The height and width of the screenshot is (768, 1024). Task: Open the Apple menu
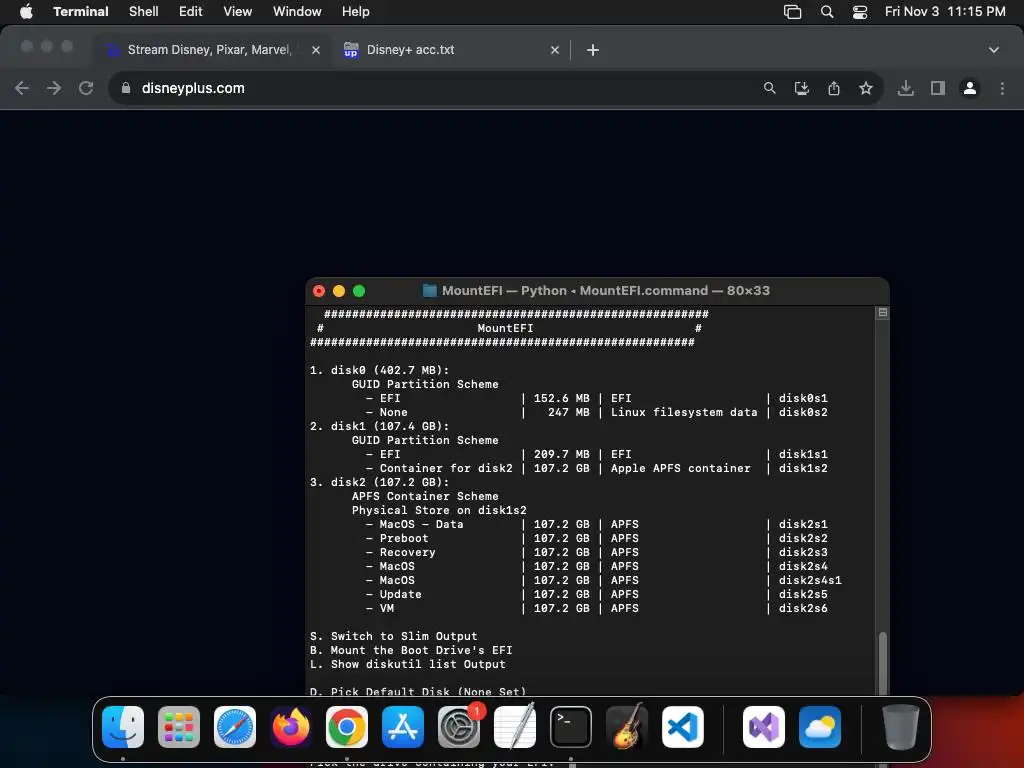point(26,12)
